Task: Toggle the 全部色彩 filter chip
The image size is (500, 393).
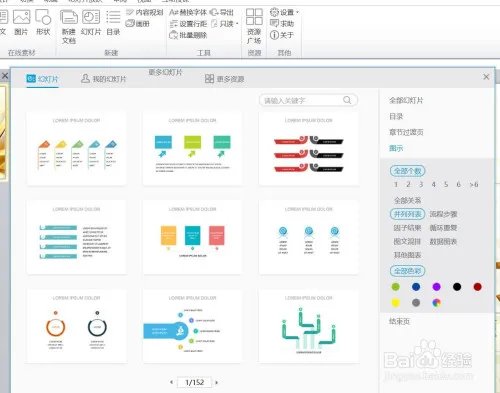Action: coord(407,271)
